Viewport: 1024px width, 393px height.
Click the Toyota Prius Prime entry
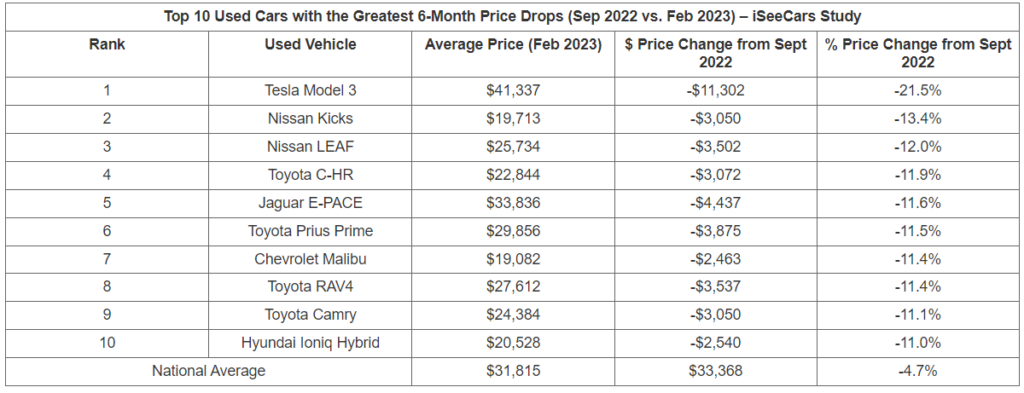point(310,230)
